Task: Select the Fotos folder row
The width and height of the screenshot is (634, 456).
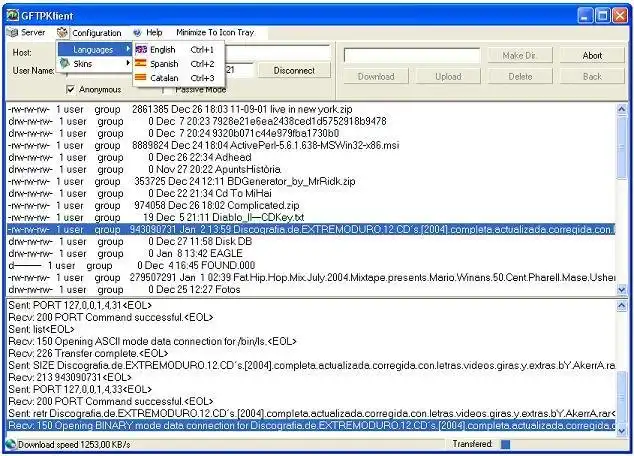Action: (x=311, y=289)
